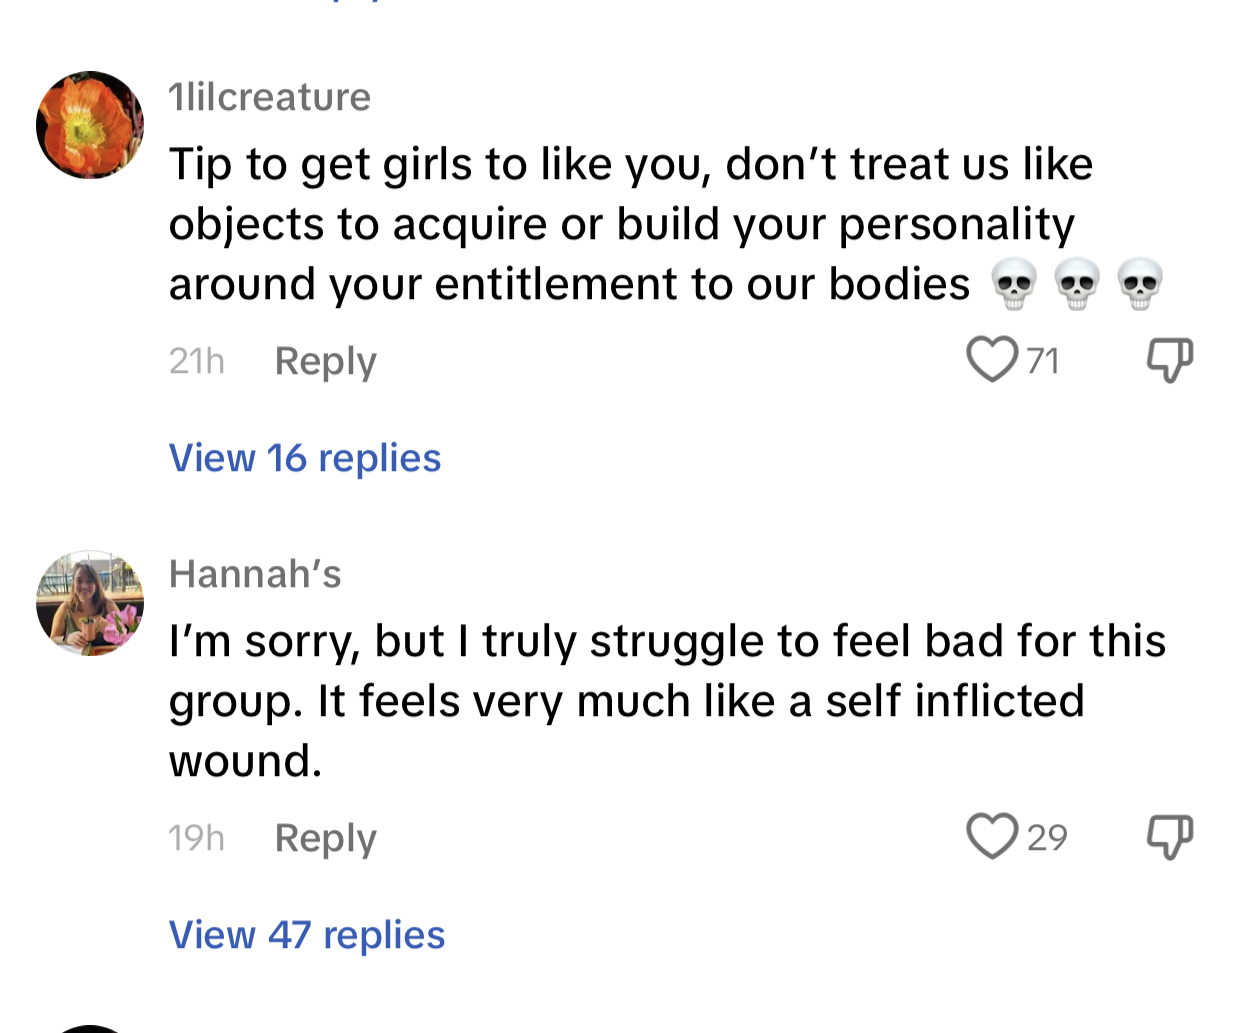The image size is (1242, 1033).
Task: Reply to Hannah's comment
Action: click(325, 838)
